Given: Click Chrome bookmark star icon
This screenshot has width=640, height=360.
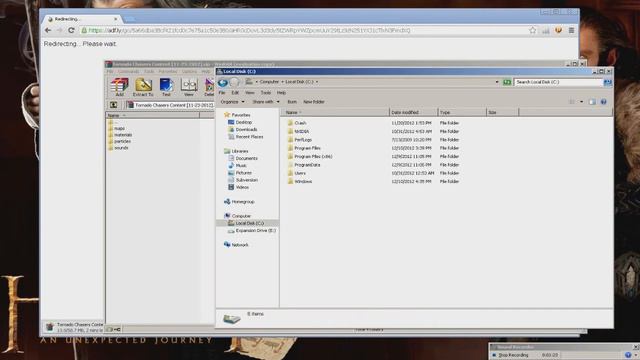Looking at the screenshot, I should (x=533, y=30).
